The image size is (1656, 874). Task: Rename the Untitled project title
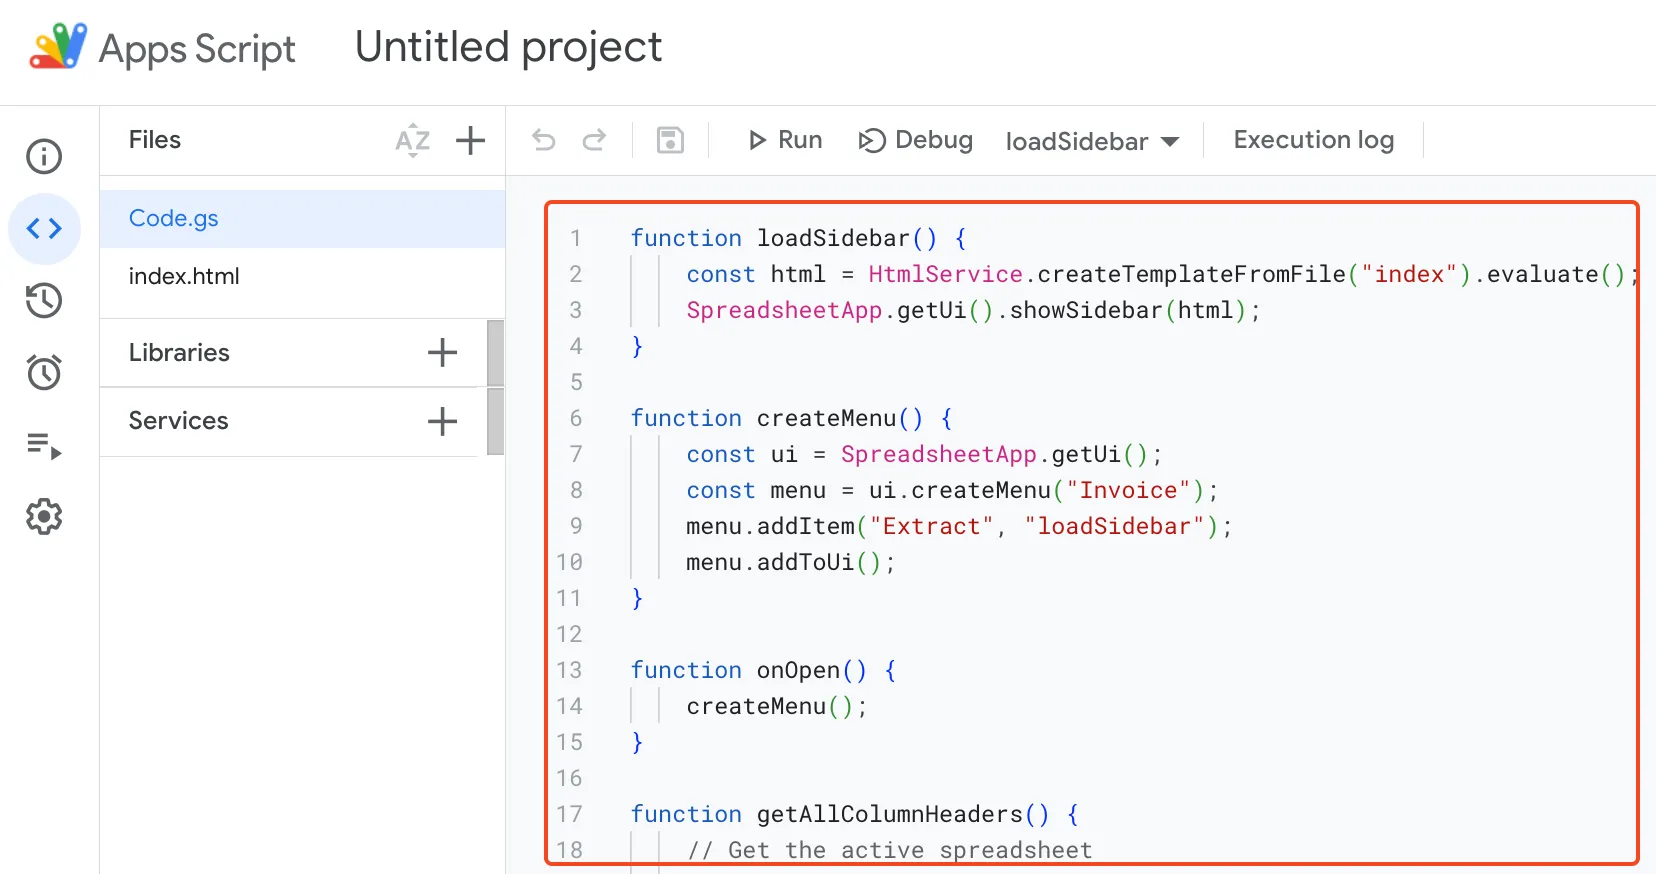pos(508,48)
